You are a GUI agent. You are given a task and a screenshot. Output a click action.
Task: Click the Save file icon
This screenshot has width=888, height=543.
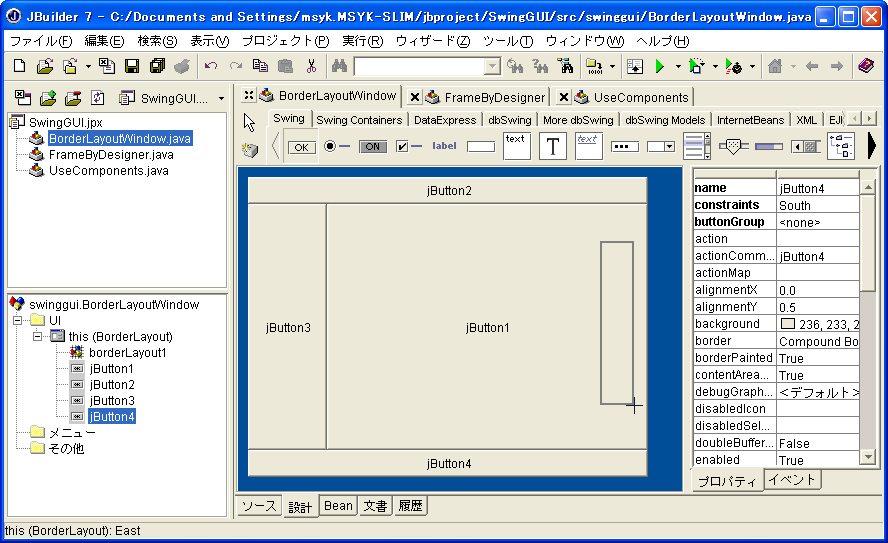(x=131, y=67)
